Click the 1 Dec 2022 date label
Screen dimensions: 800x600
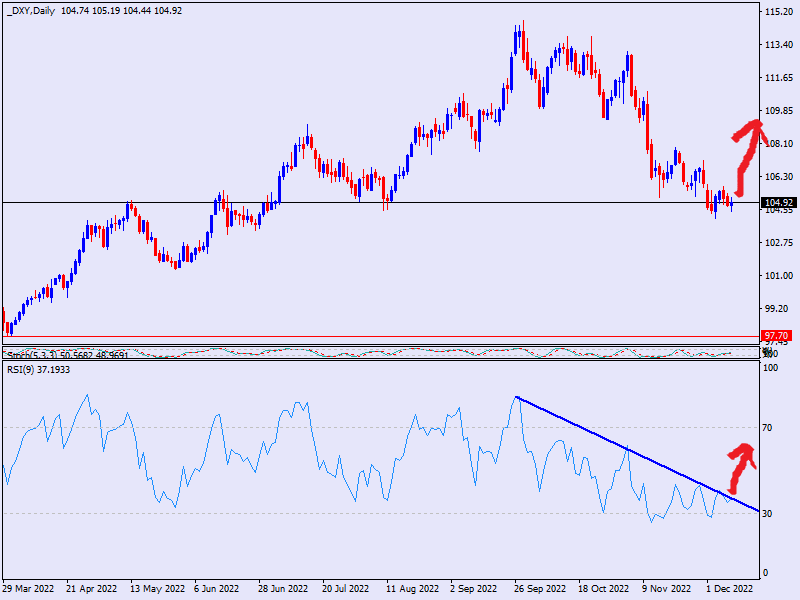(x=730, y=588)
